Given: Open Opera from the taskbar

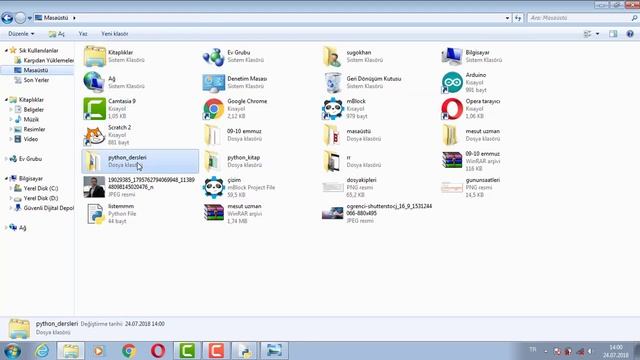Looking at the screenshot, I should (x=158, y=351).
